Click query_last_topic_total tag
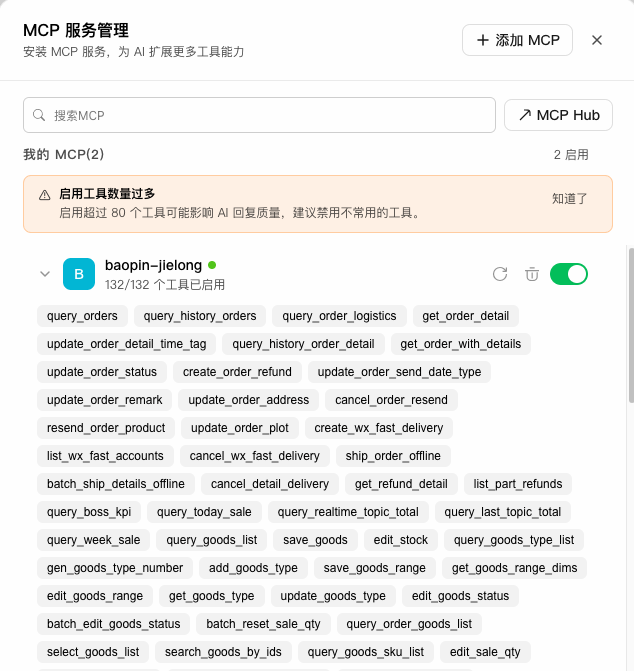This screenshot has width=634, height=671. pos(503,512)
